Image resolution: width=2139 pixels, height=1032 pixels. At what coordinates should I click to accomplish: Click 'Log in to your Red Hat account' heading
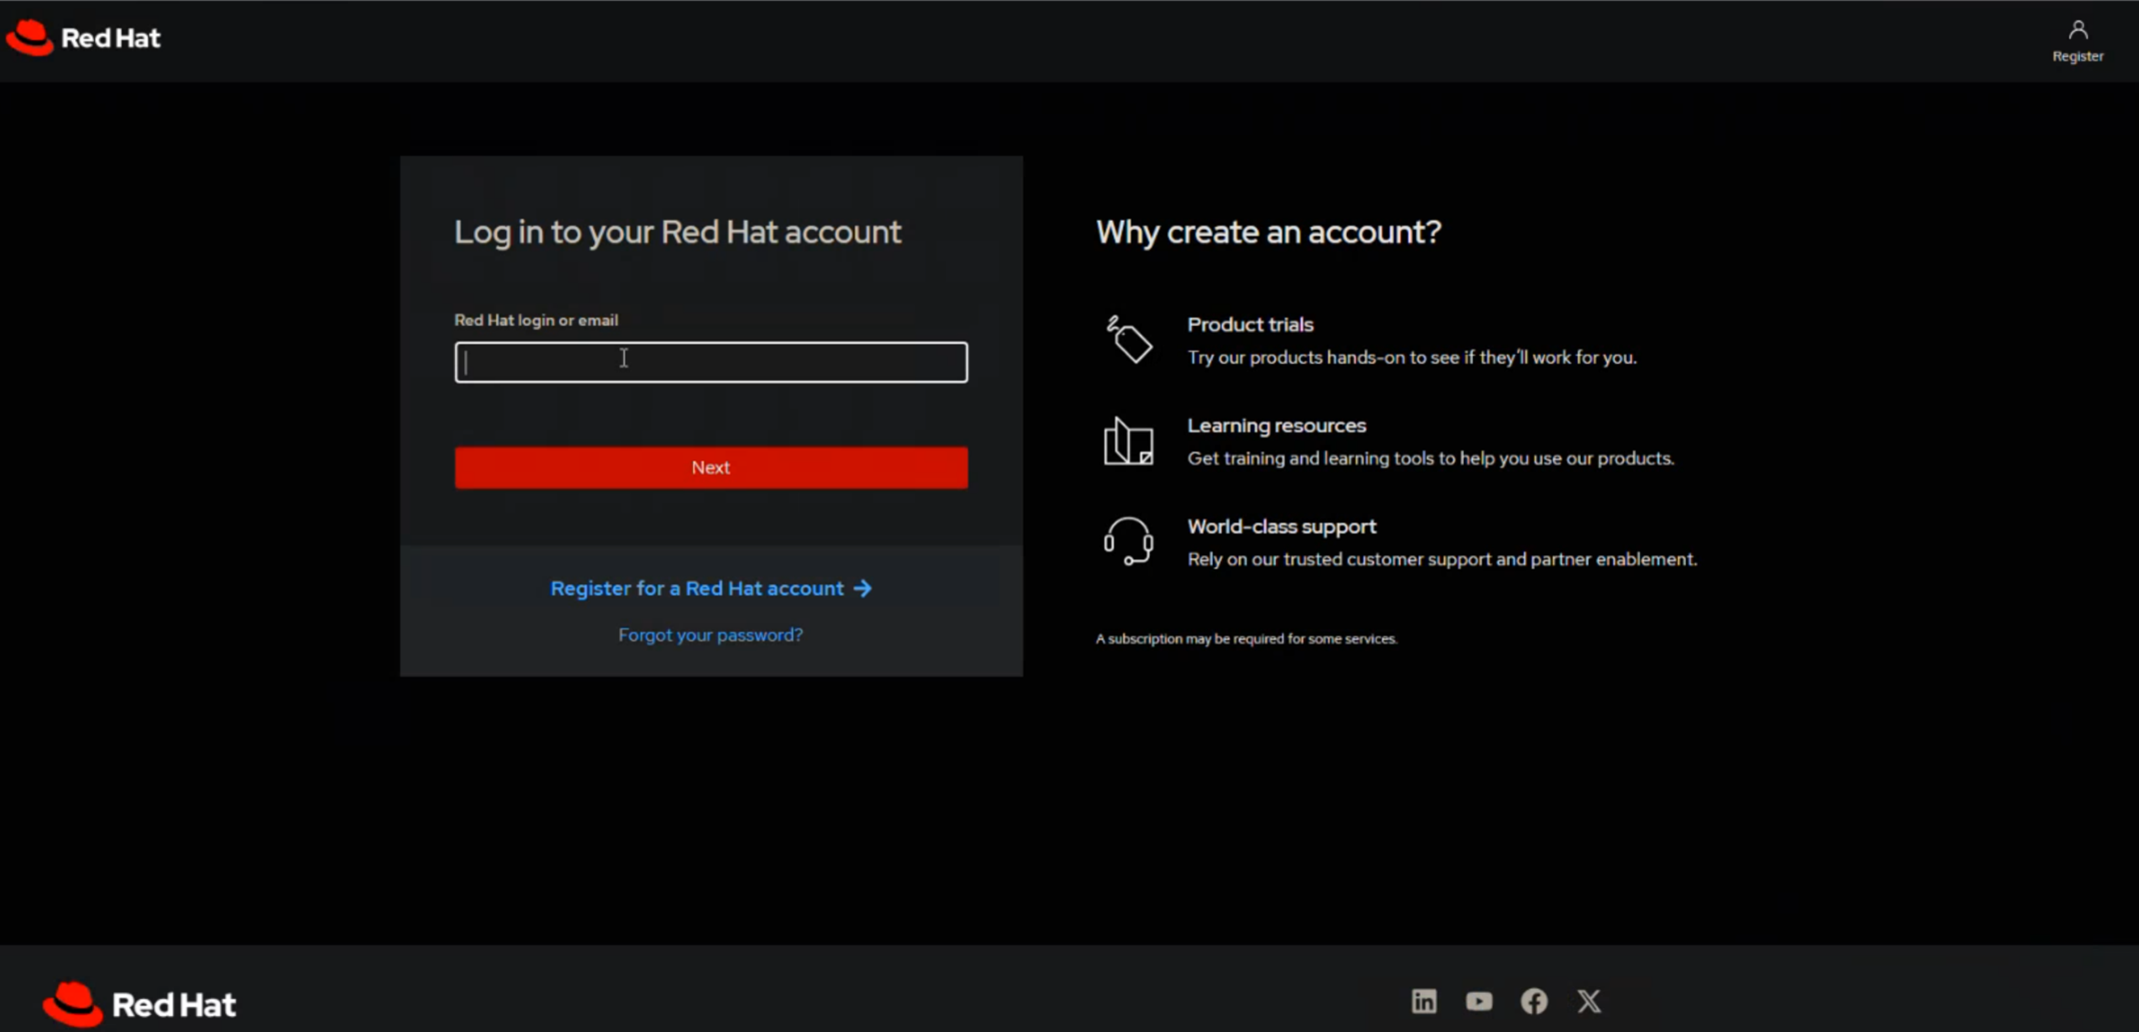(678, 232)
